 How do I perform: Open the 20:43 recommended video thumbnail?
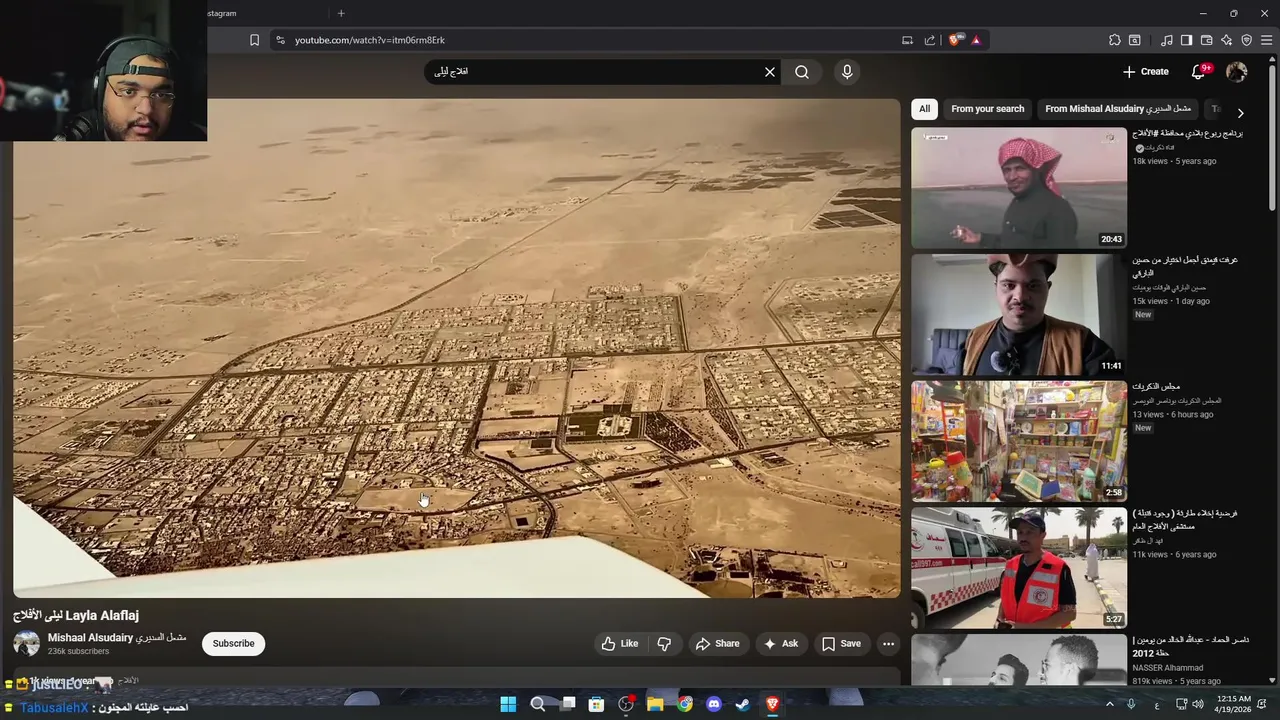1019,188
